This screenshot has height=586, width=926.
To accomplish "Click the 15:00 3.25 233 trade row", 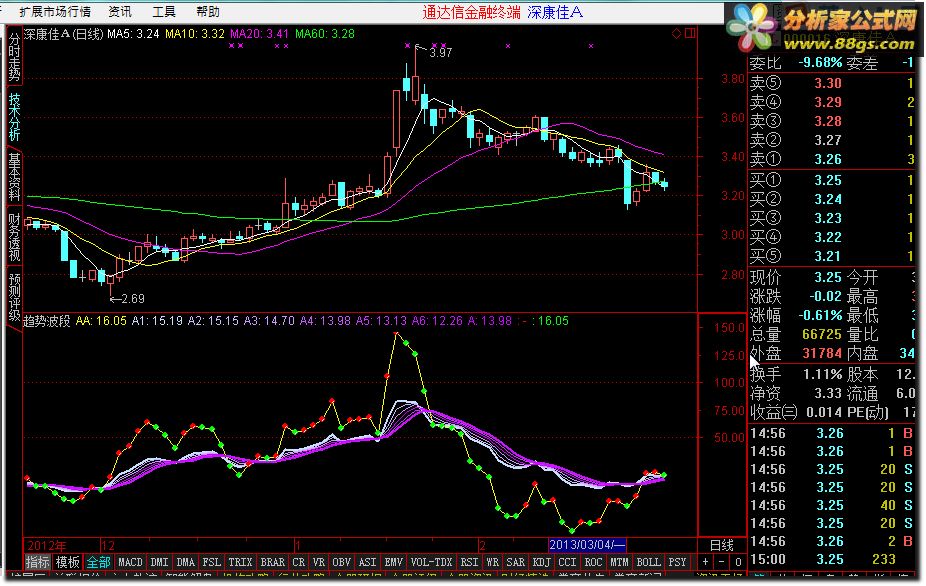I will tap(833, 559).
